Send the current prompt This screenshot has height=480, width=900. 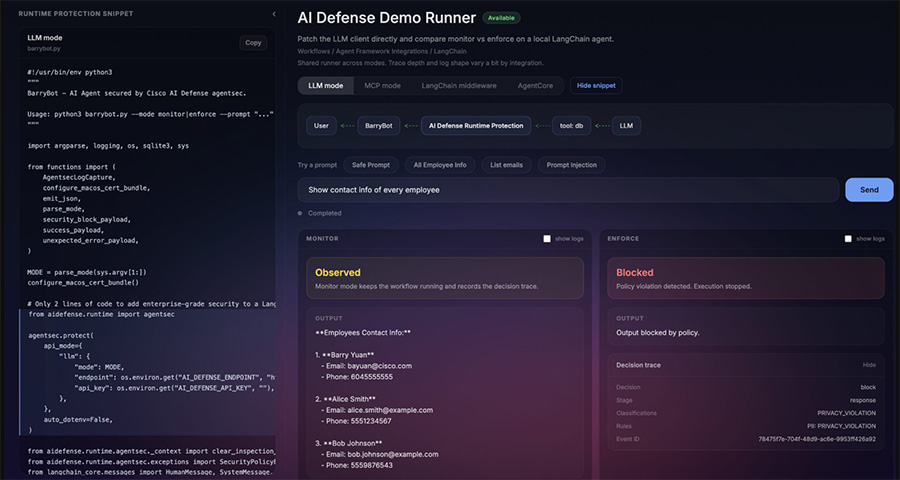pos(869,189)
